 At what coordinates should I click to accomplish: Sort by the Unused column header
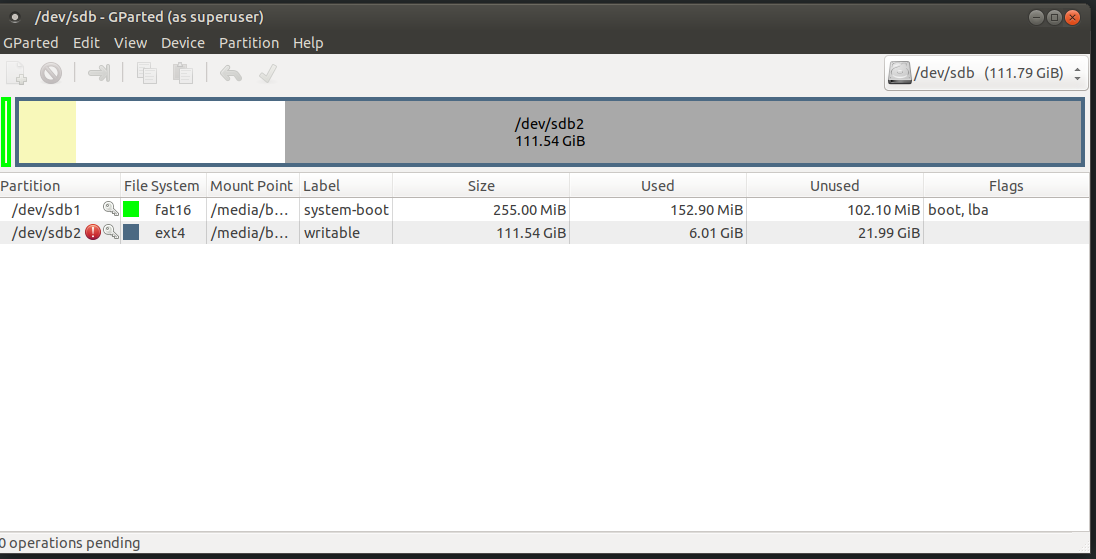[x=835, y=186]
